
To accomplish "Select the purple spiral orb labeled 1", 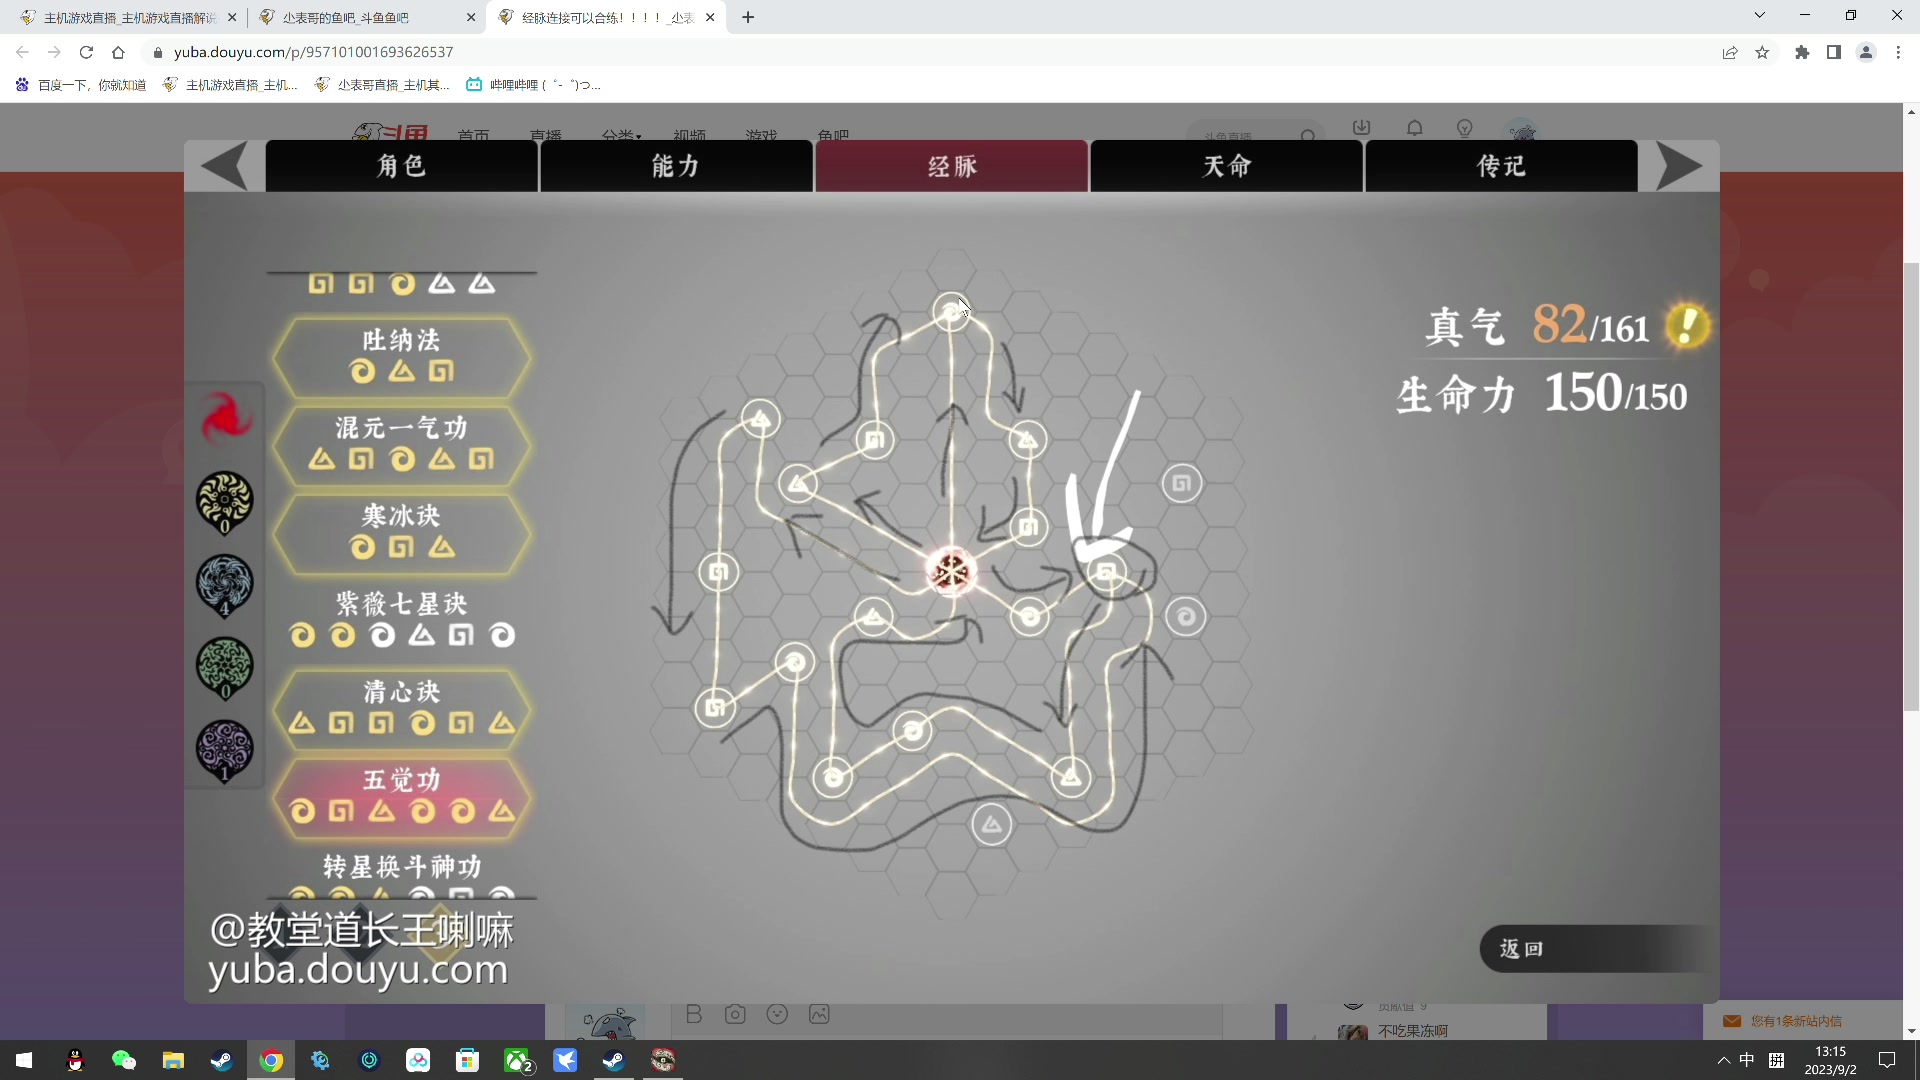I will [225, 749].
